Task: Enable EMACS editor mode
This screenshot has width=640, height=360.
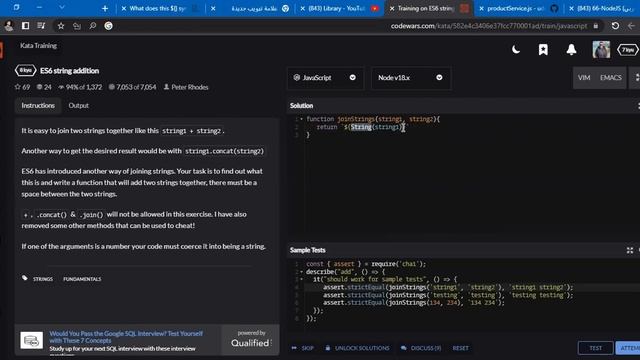Action: (x=611, y=78)
